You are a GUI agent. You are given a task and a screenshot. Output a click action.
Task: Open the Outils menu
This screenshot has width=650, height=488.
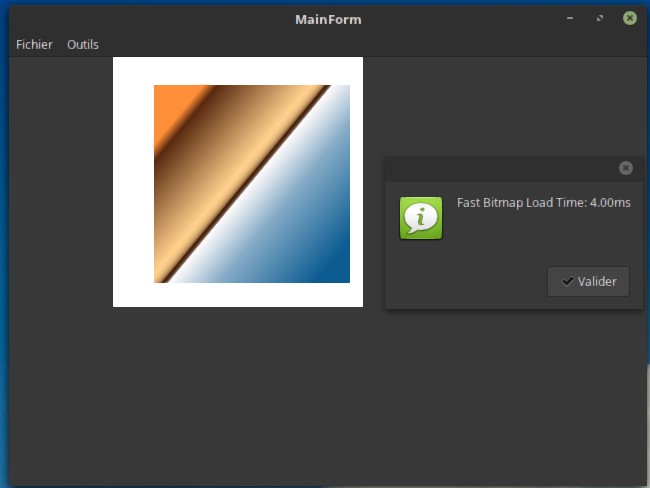[83, 44]
